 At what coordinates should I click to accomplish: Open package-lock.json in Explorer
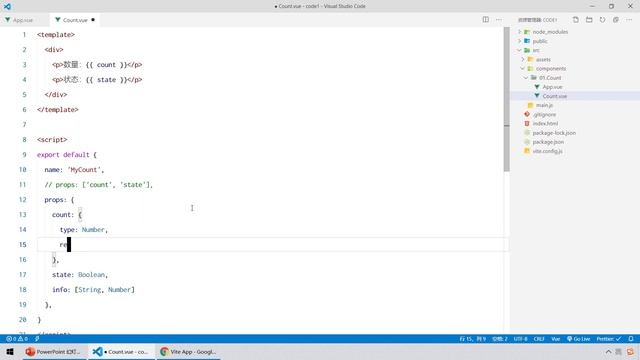pyautogui.click(x=554, y=133)
